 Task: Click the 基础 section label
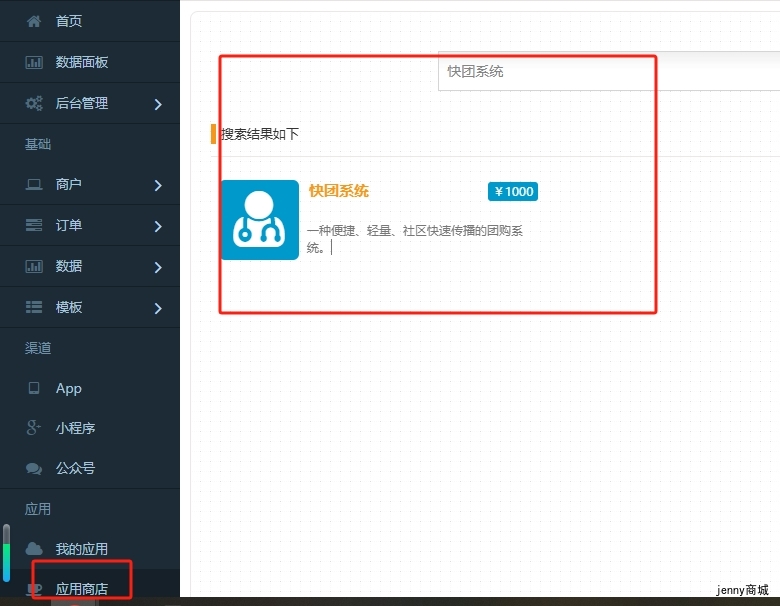[x=38, y=144]
